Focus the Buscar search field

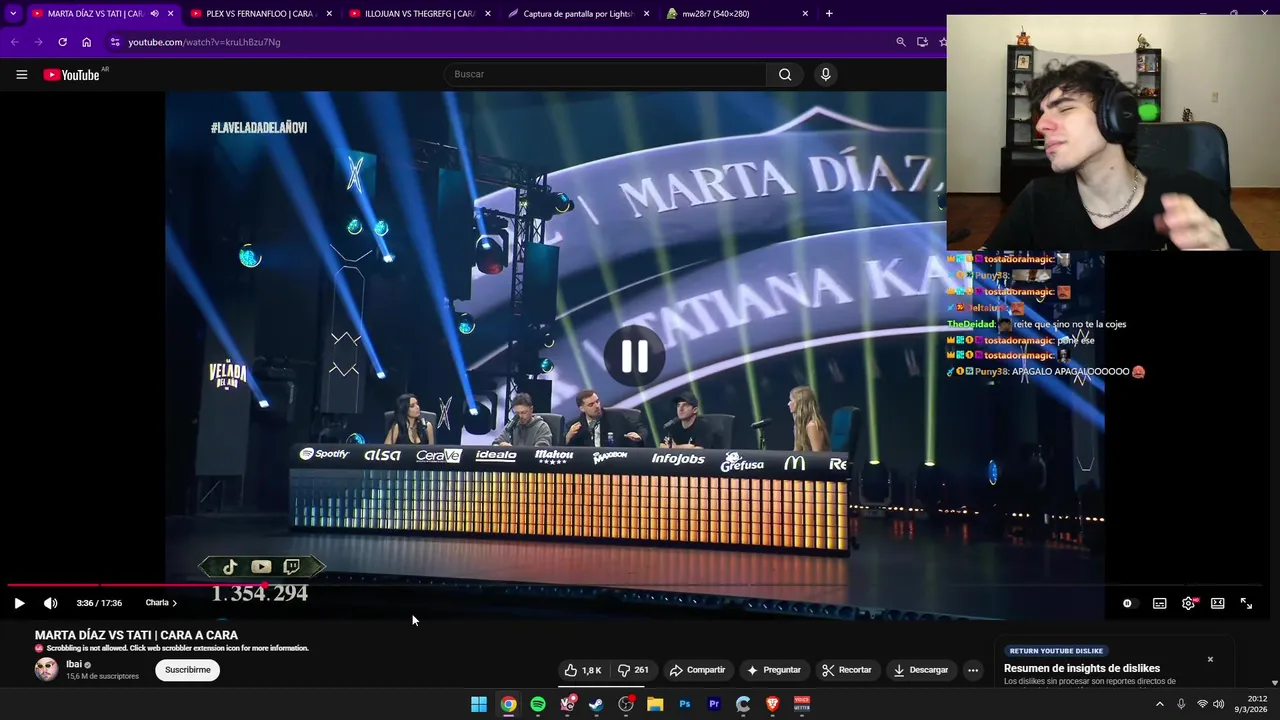pyautogui.click(x=605, y=74)
